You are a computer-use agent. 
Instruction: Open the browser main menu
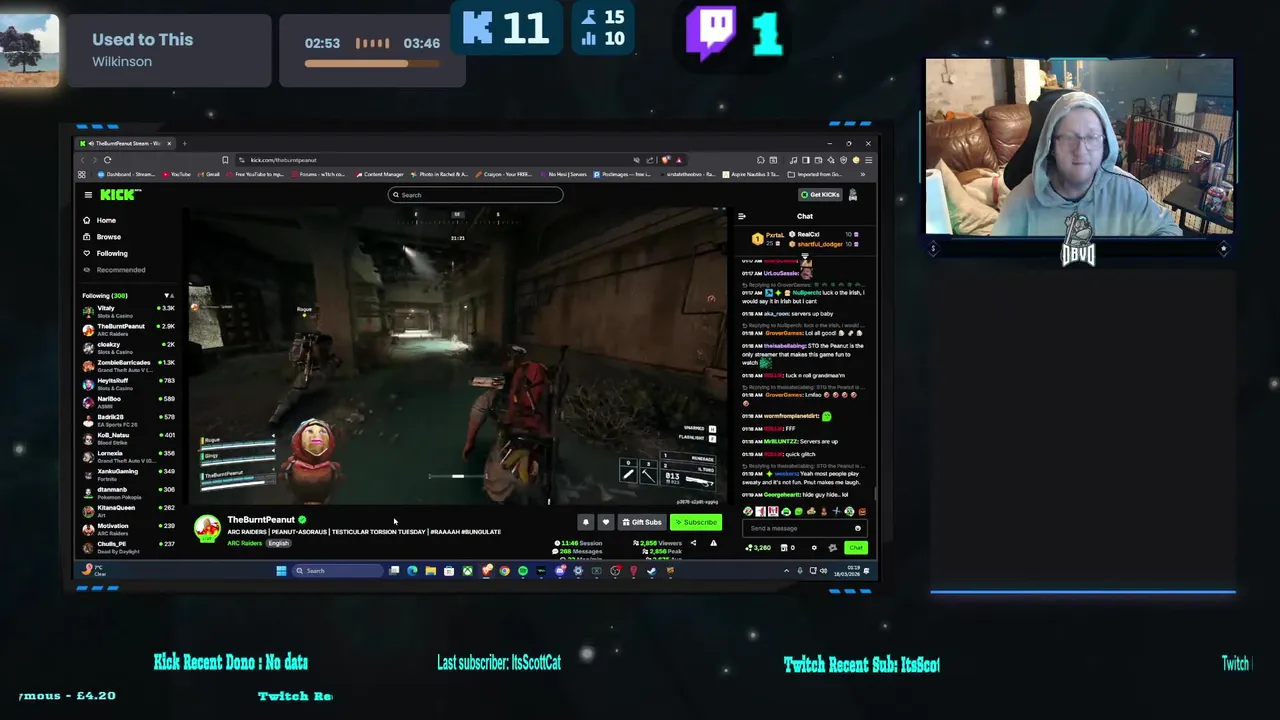pos(868,160)
